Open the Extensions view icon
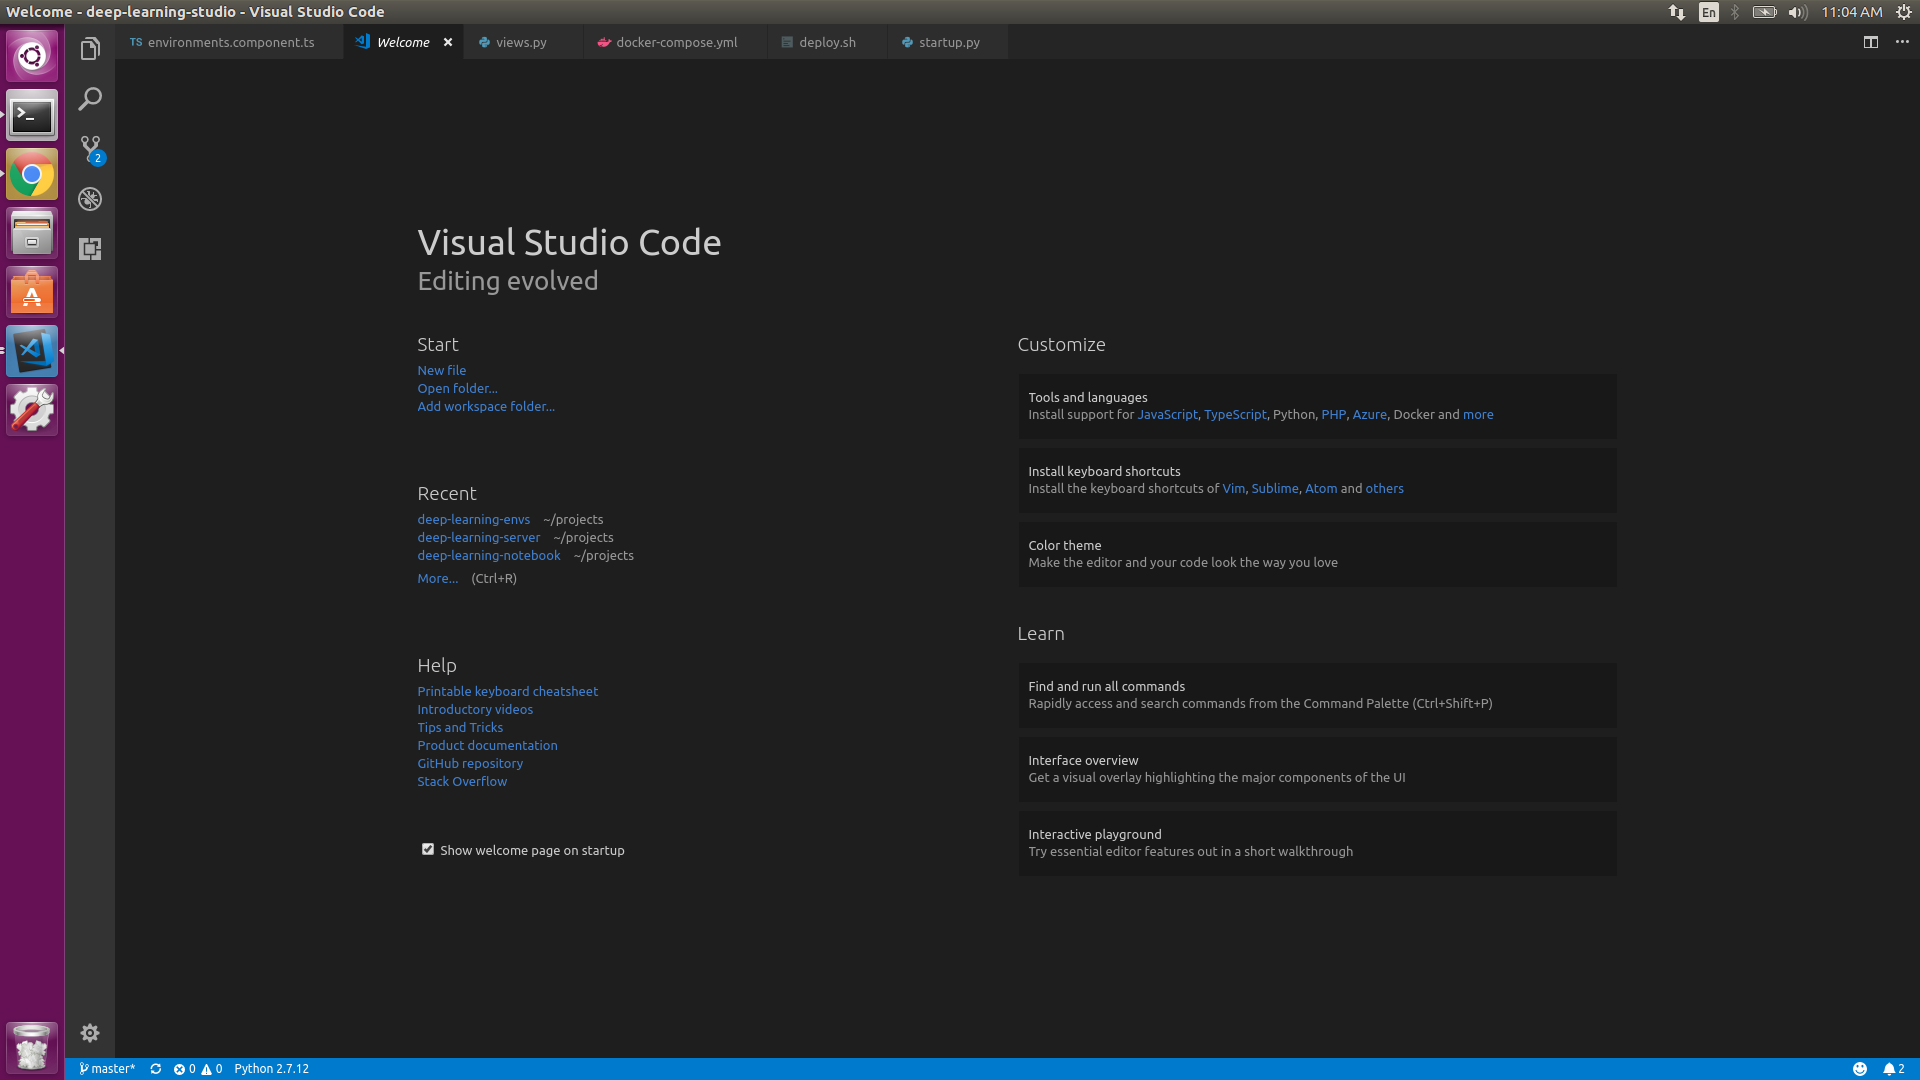The image size is (1920, 1080). (90, 250)
